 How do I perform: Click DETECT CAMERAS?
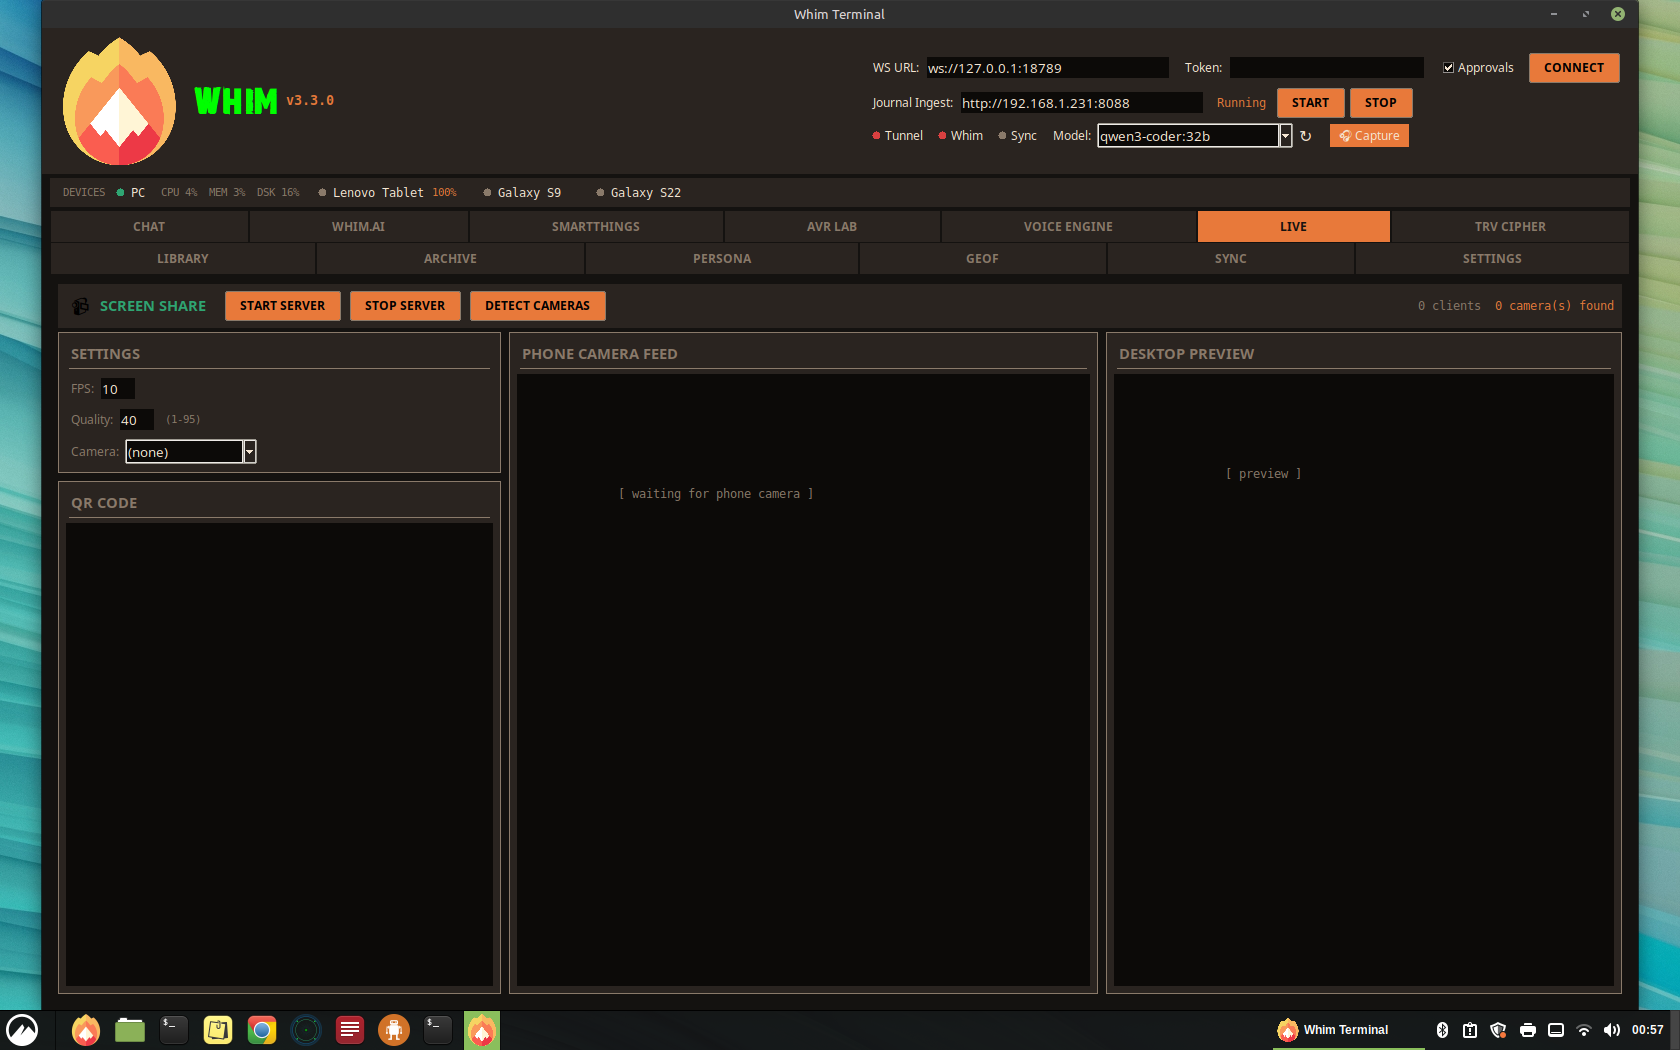537,306
